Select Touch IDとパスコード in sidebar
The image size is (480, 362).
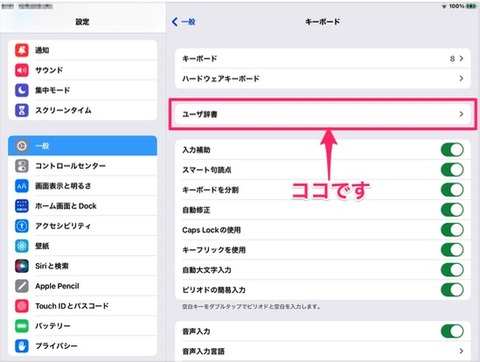tap(82, 306)
